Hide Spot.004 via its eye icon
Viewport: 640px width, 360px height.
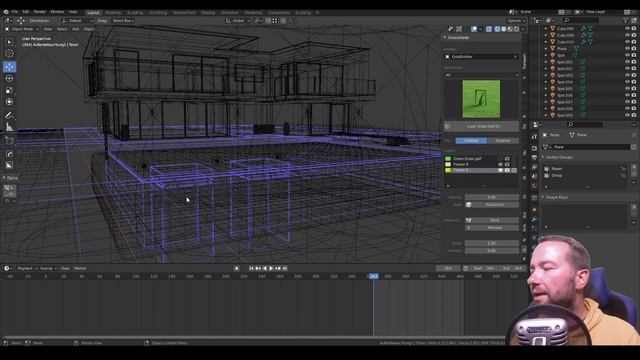[627, 82]
